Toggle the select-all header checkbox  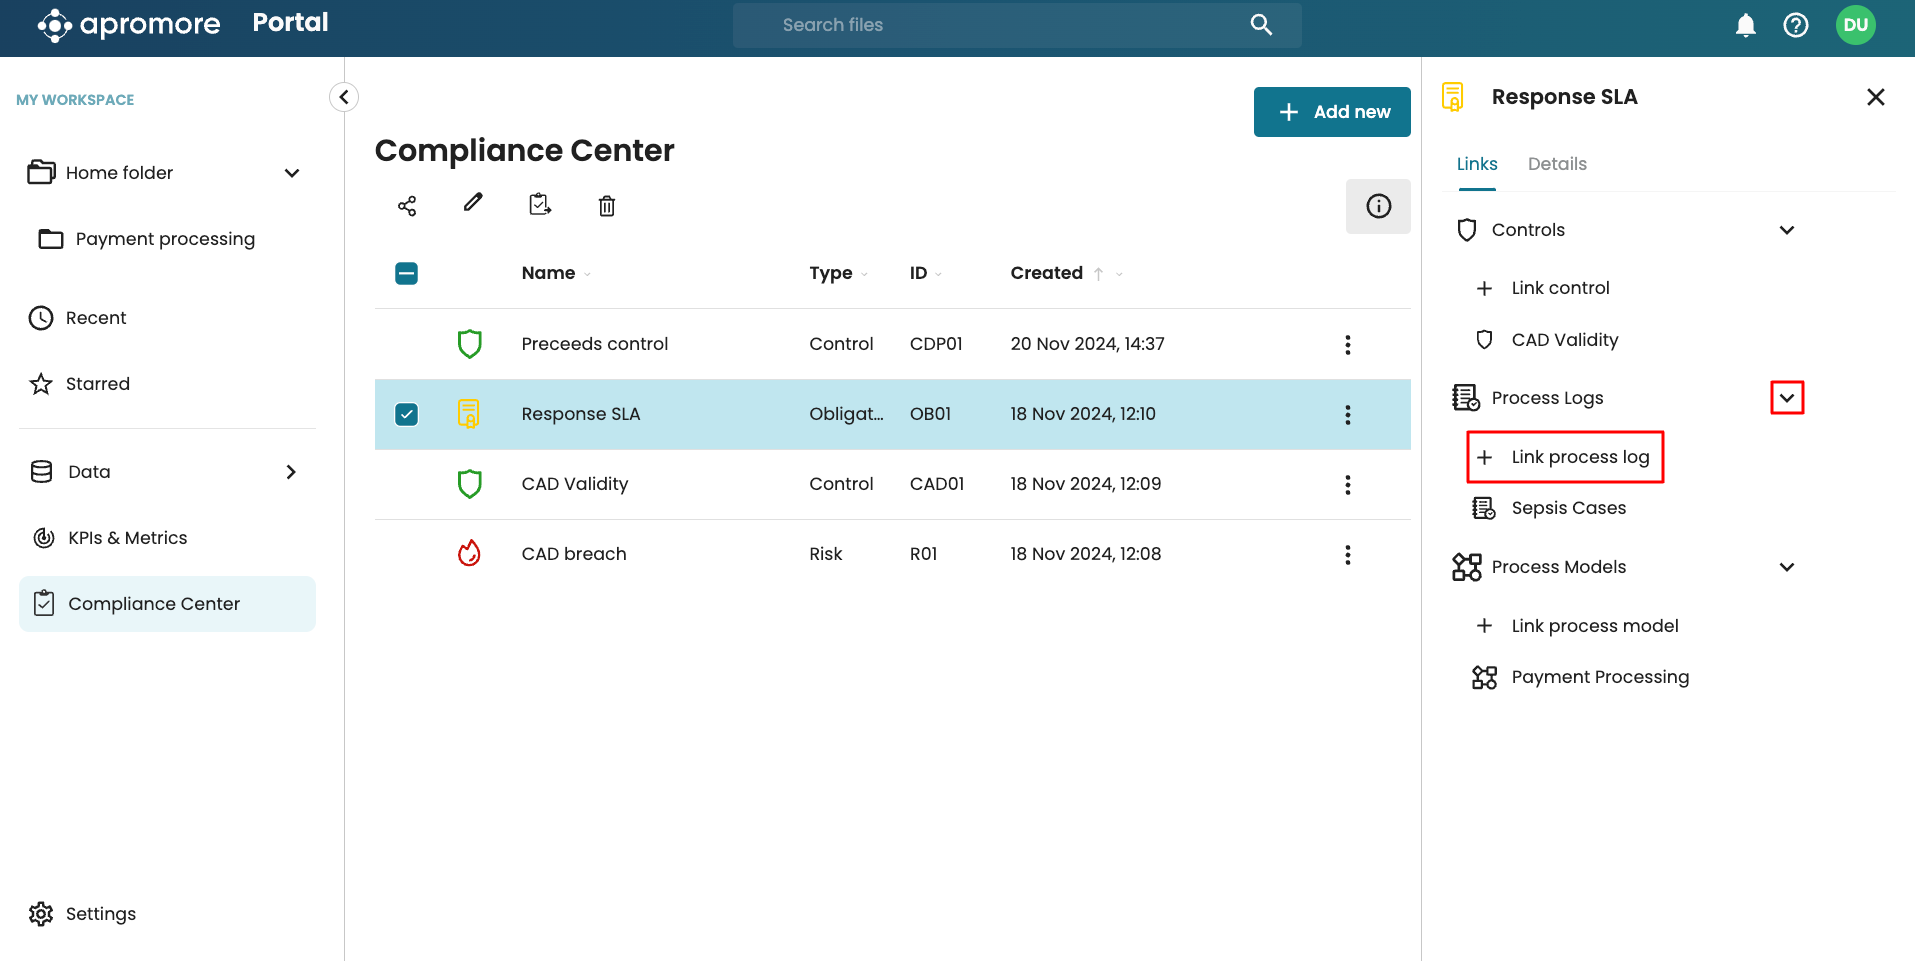pyautogui.click(x=406, y=273)
